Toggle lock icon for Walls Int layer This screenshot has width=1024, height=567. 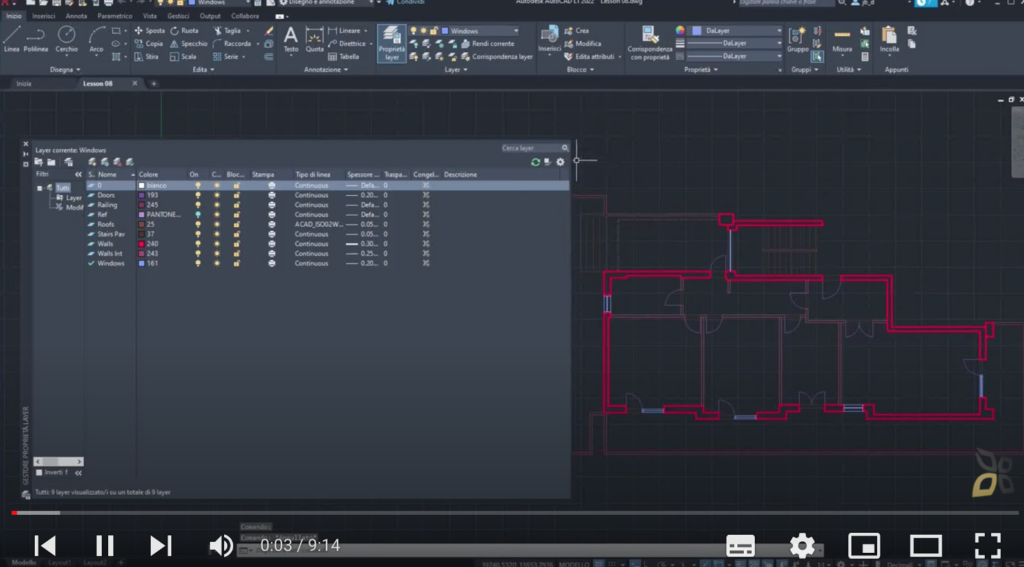236,253
